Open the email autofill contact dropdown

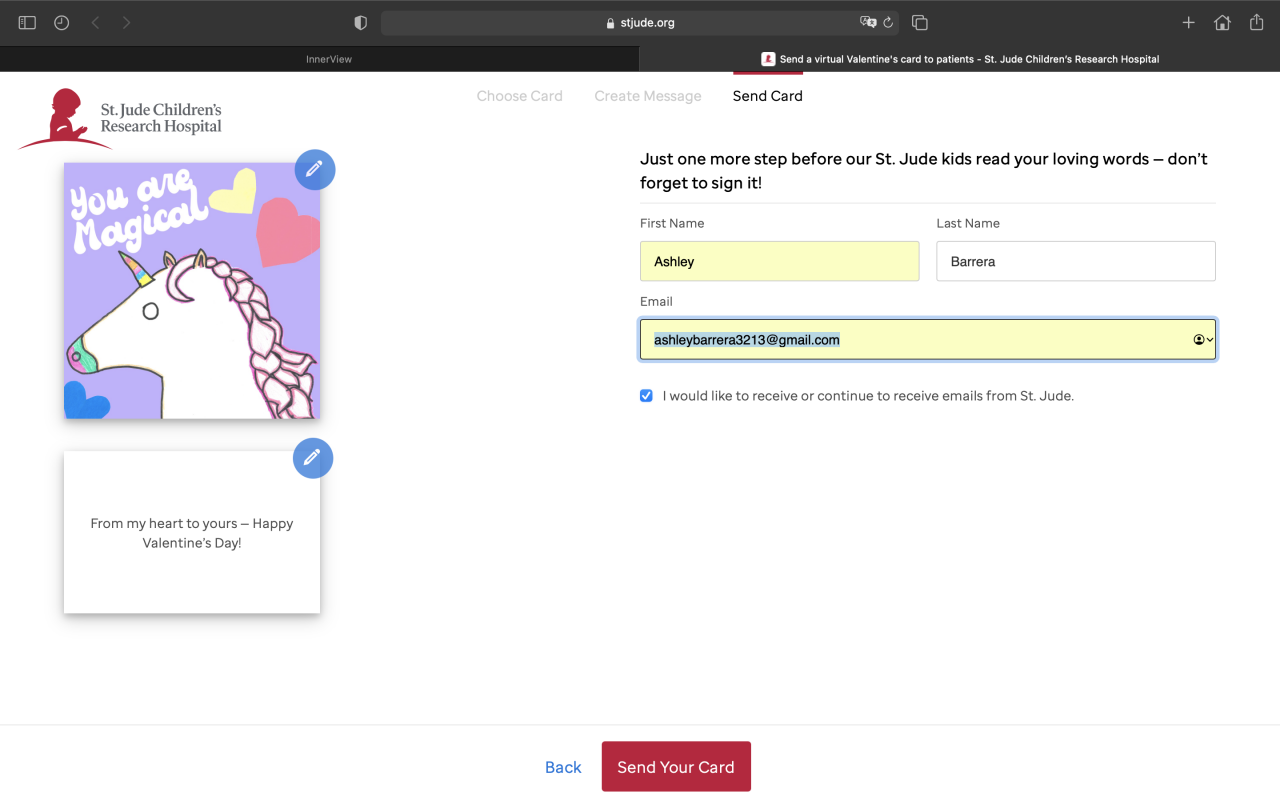pos(1203,340)
